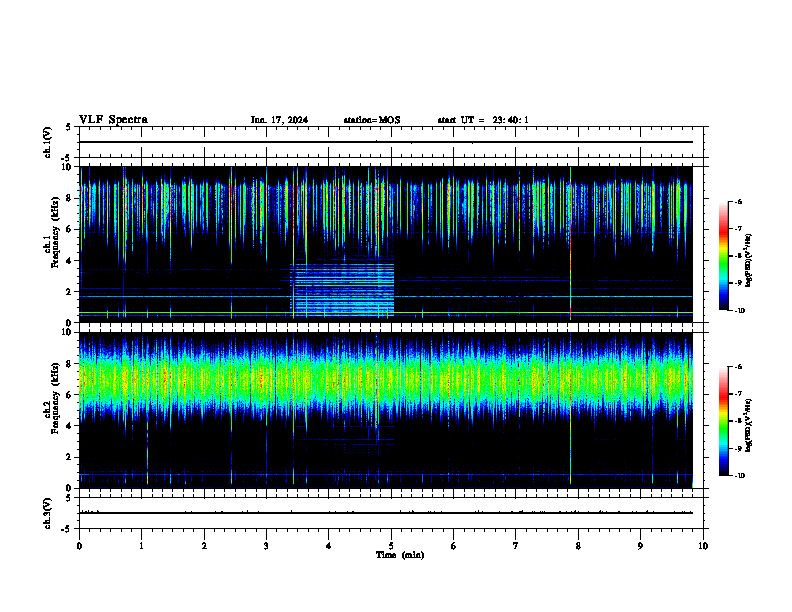The width and height of the screenshot is (792, 612).
Task: Click the "-10" label on ch.2 color bar
Action: pyautogui.click(x=739, y=476)
